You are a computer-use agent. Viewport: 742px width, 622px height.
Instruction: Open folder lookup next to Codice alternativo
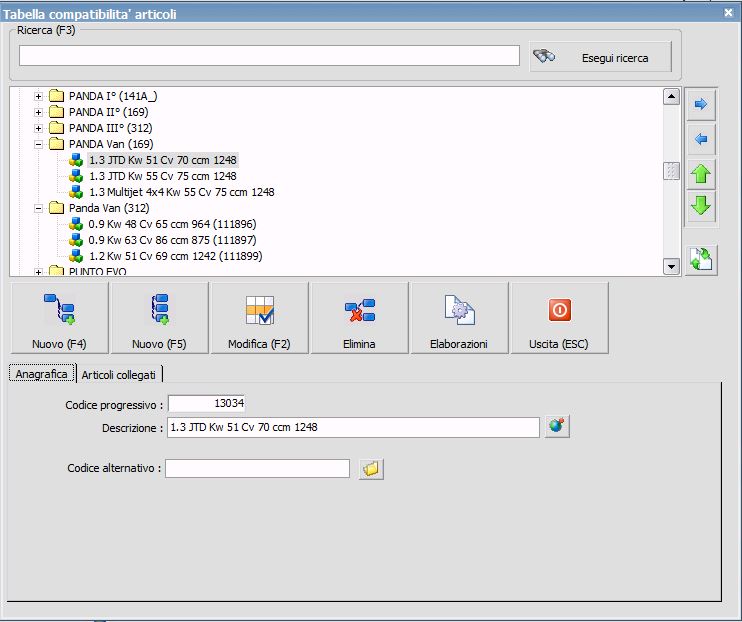pyautogui.click(x=371, y=469)
